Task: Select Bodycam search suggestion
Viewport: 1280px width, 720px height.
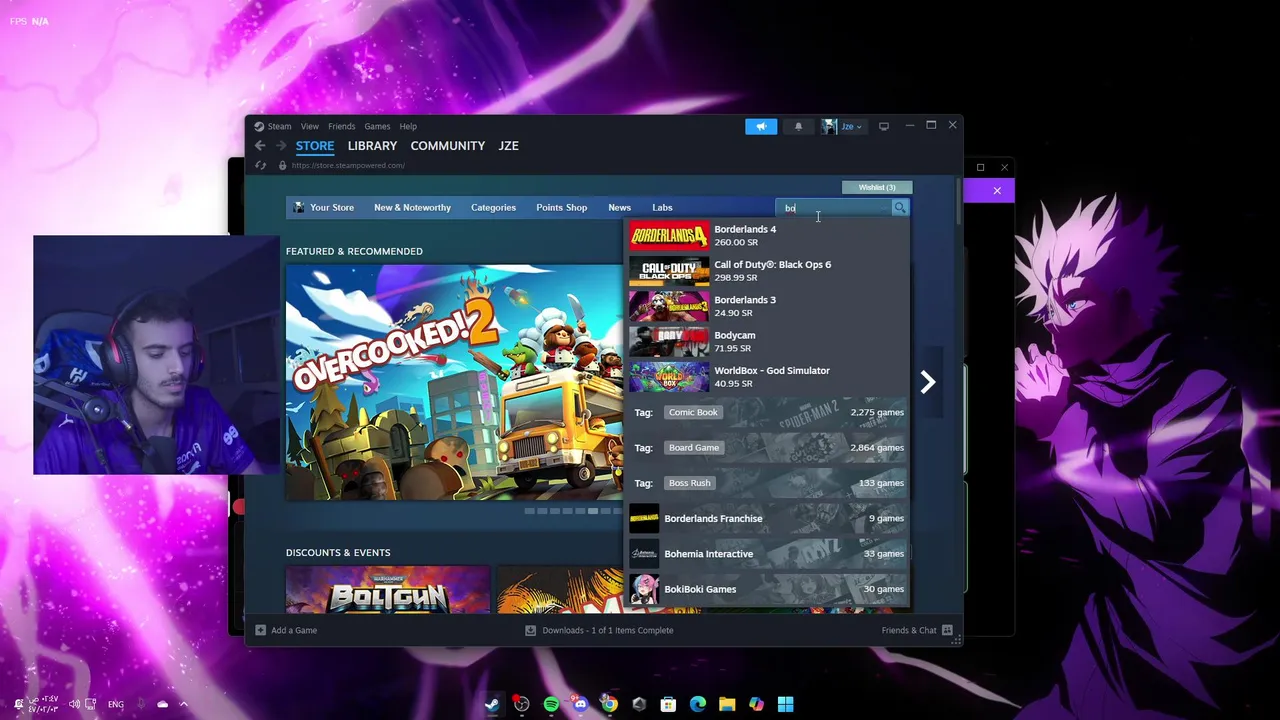Action: [767, 341]
